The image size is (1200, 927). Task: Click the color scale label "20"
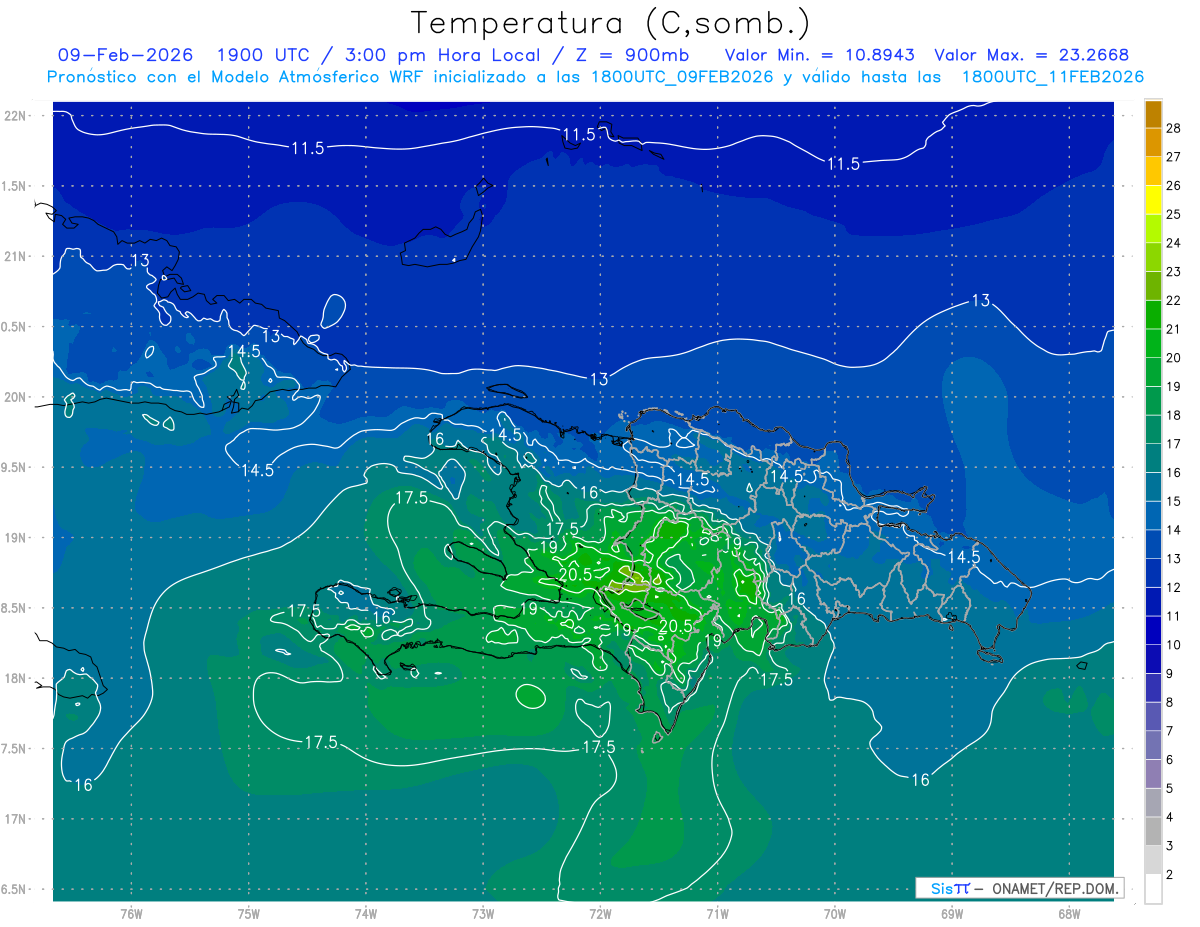1174,358
